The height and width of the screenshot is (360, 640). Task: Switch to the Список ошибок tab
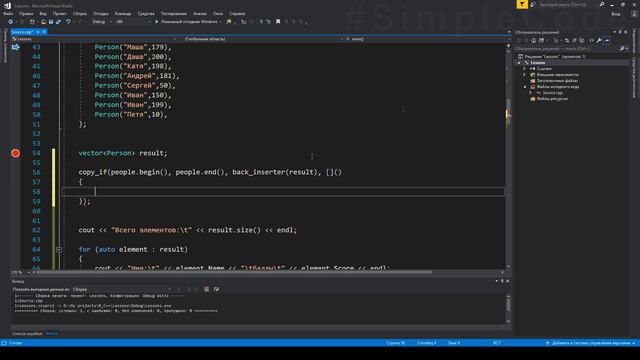27,334
